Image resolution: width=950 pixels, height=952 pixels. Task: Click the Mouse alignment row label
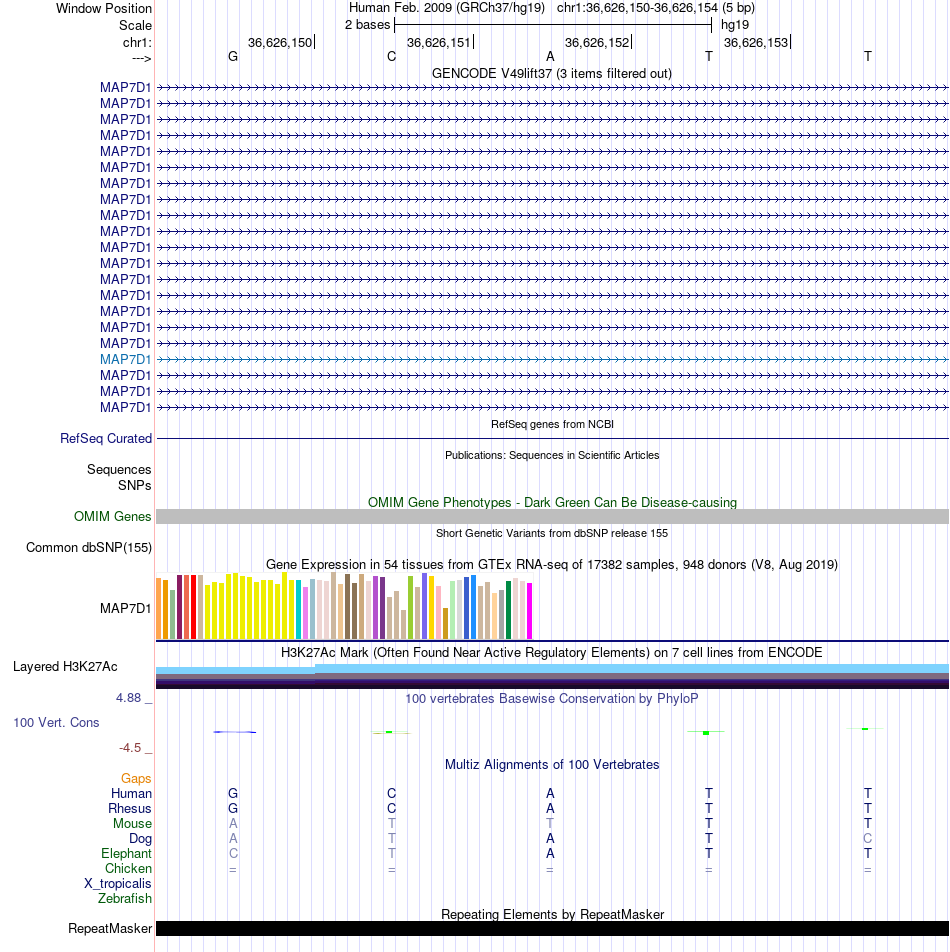(132, 824)
